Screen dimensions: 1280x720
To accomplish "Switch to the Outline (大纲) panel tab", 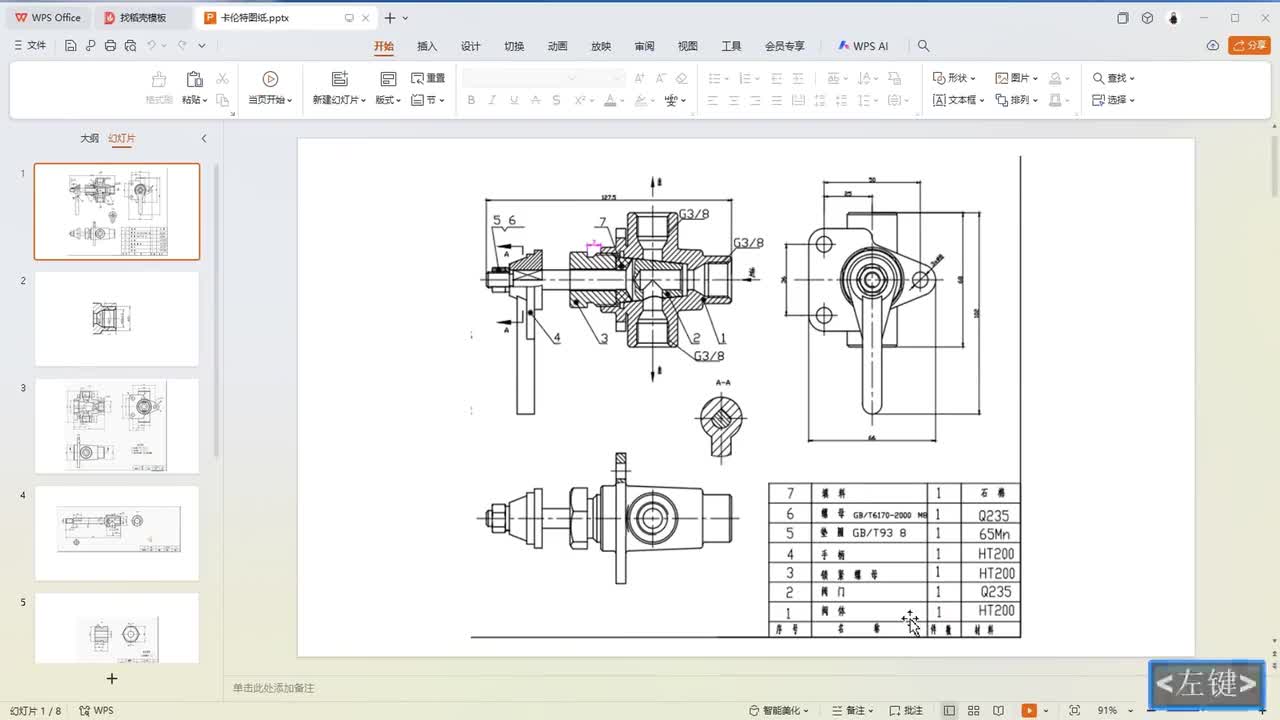I will (90, 139).
